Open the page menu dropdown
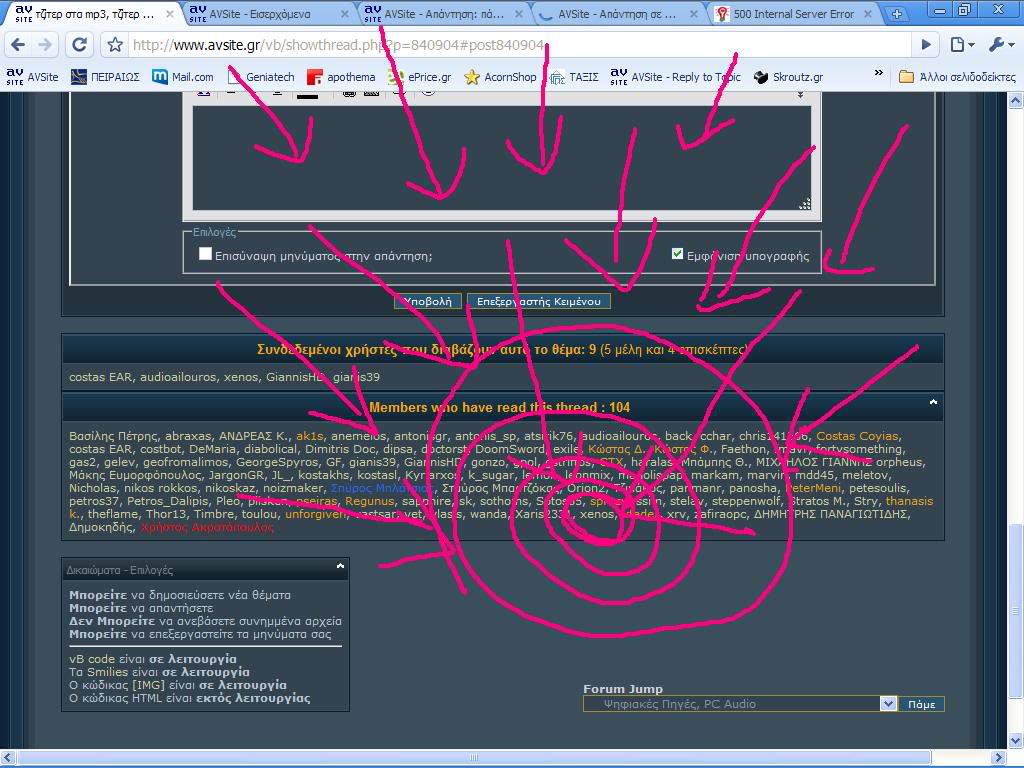Image resolution: width=1024 pixels, height=768 pixels. (x=963, y=44)
